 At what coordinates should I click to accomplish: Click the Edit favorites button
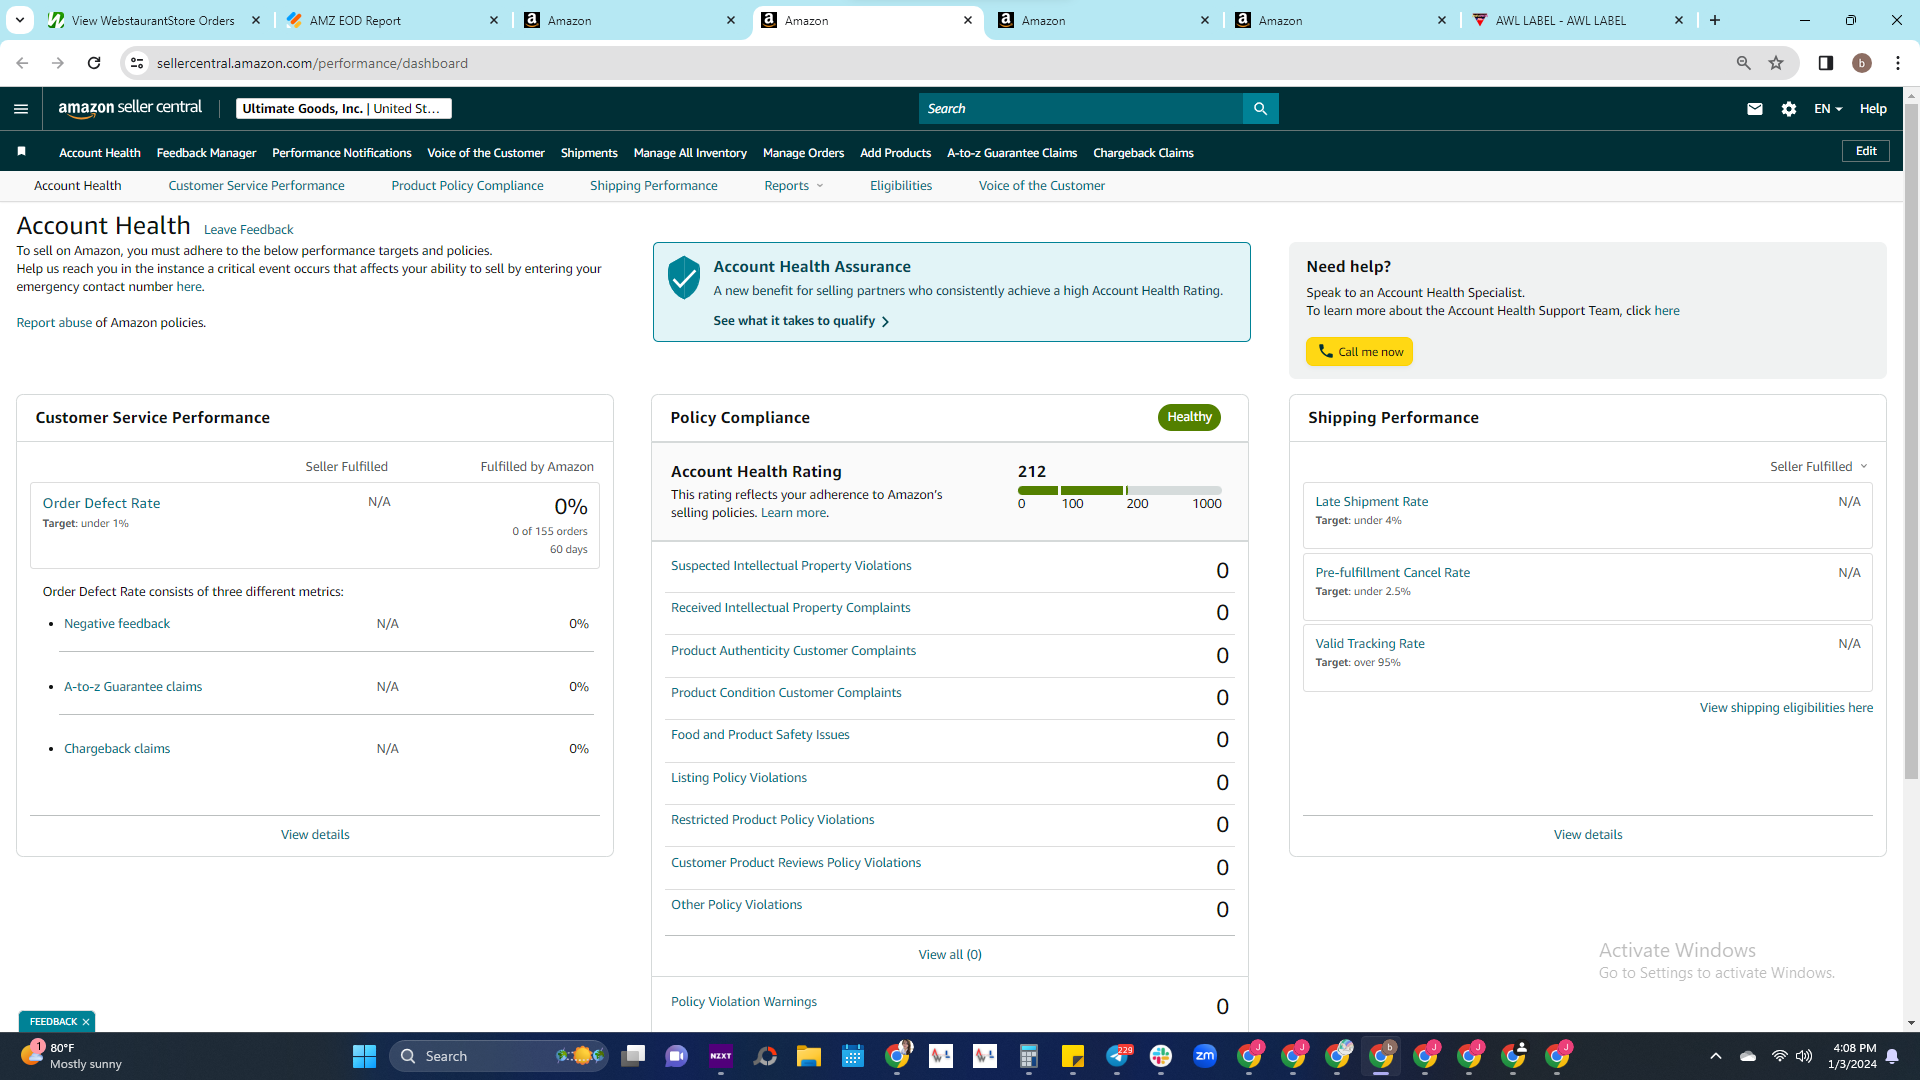(x=1866, y=151)
